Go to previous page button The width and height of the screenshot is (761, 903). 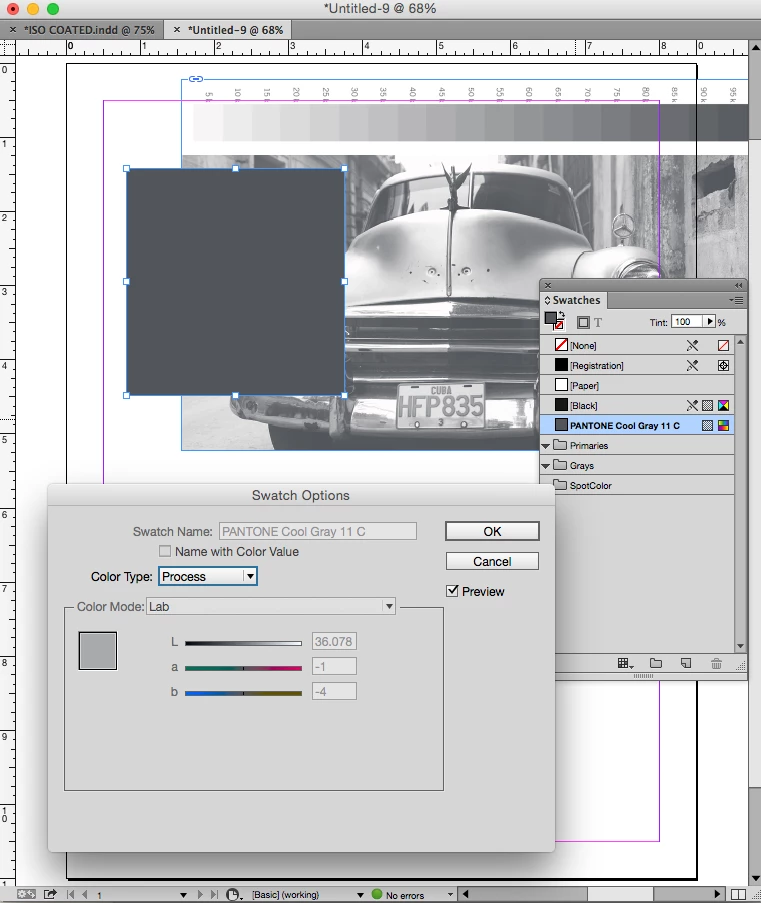coord(85,894)
